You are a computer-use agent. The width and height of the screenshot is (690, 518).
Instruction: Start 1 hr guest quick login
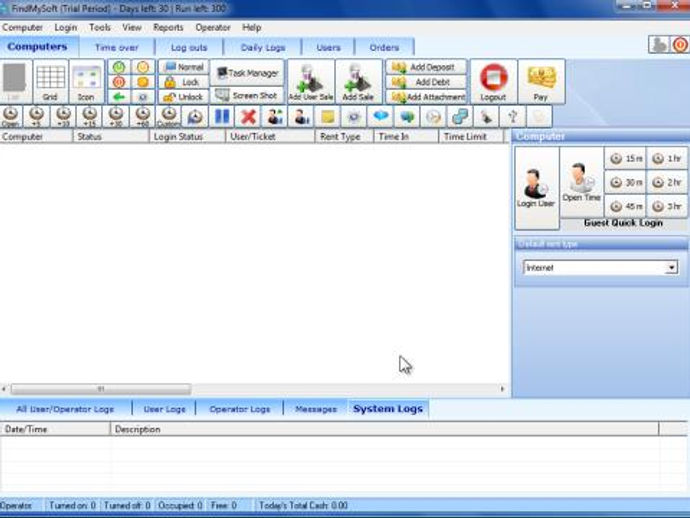pyautogui.click(x=666, y=158)
